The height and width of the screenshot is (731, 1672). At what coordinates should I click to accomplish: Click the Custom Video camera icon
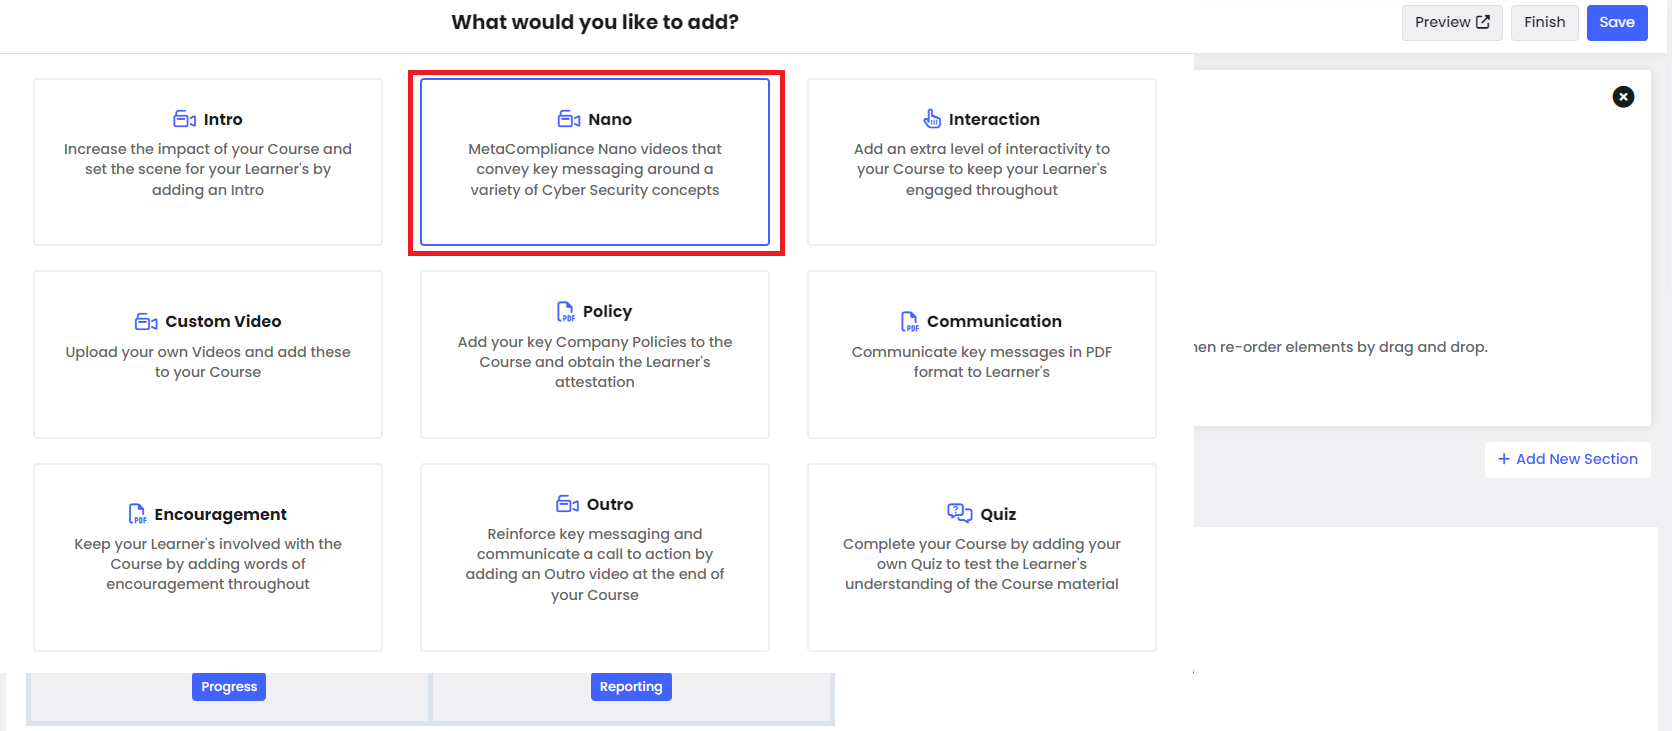click(146, 321)
